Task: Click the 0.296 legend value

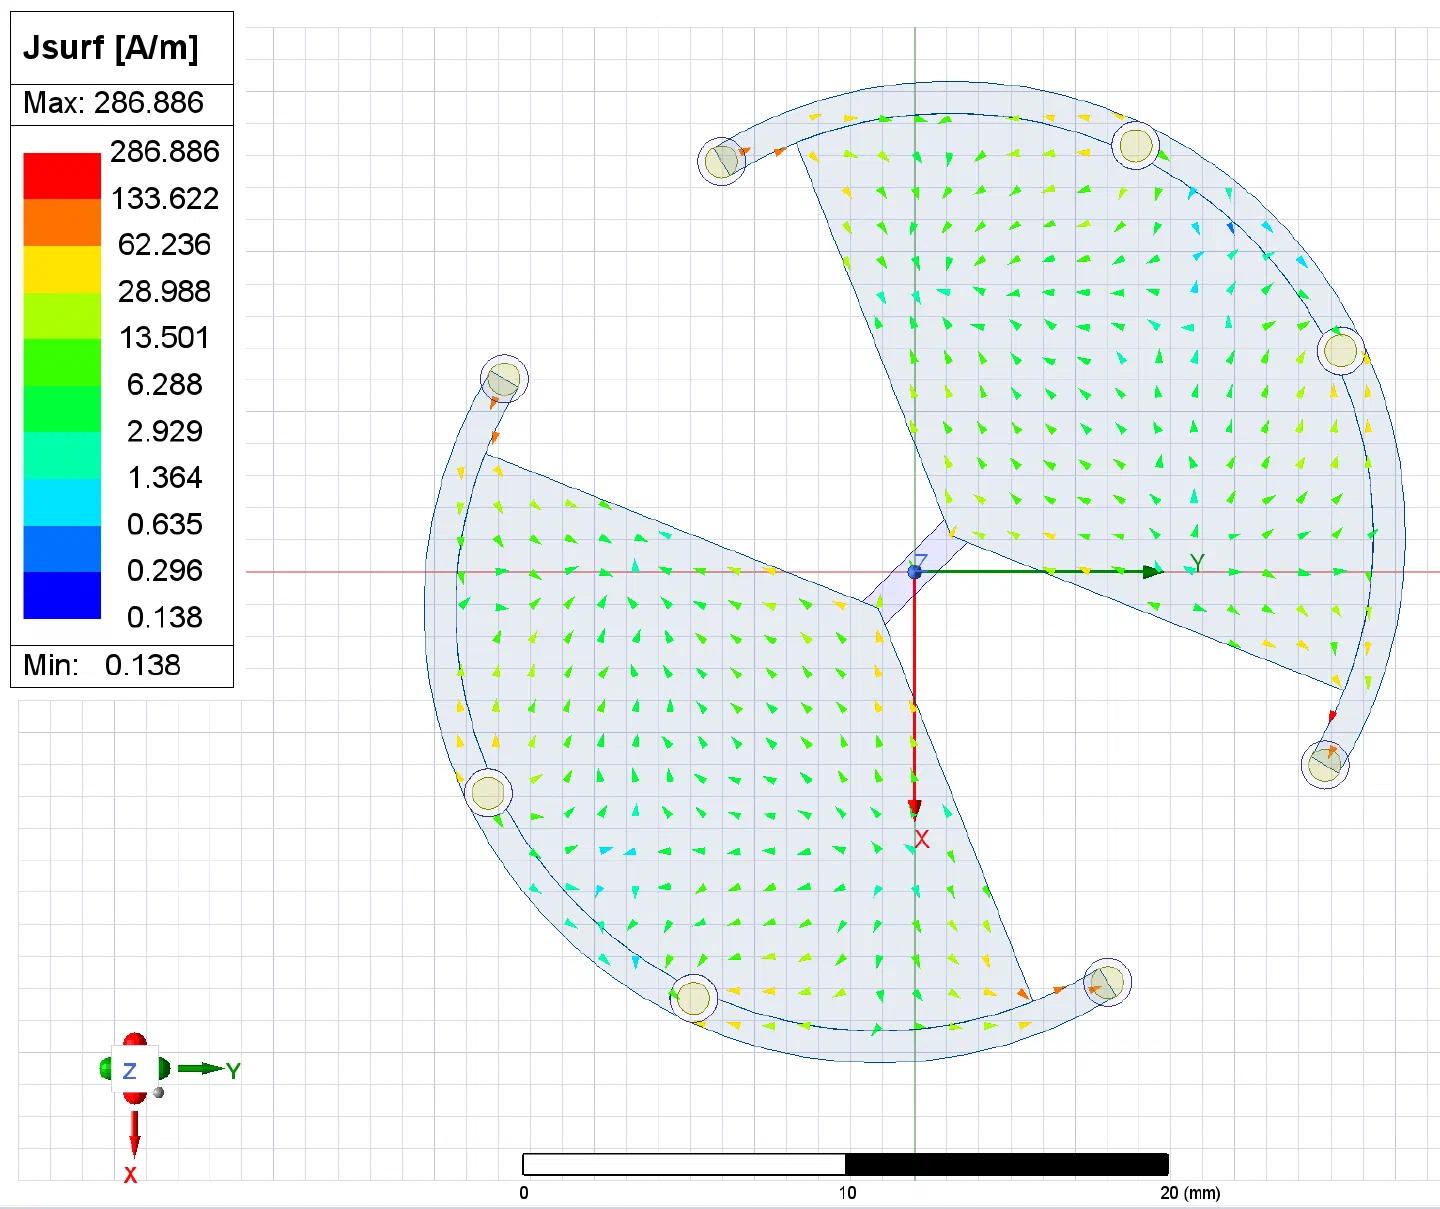Action: click(x=165, y=571)
